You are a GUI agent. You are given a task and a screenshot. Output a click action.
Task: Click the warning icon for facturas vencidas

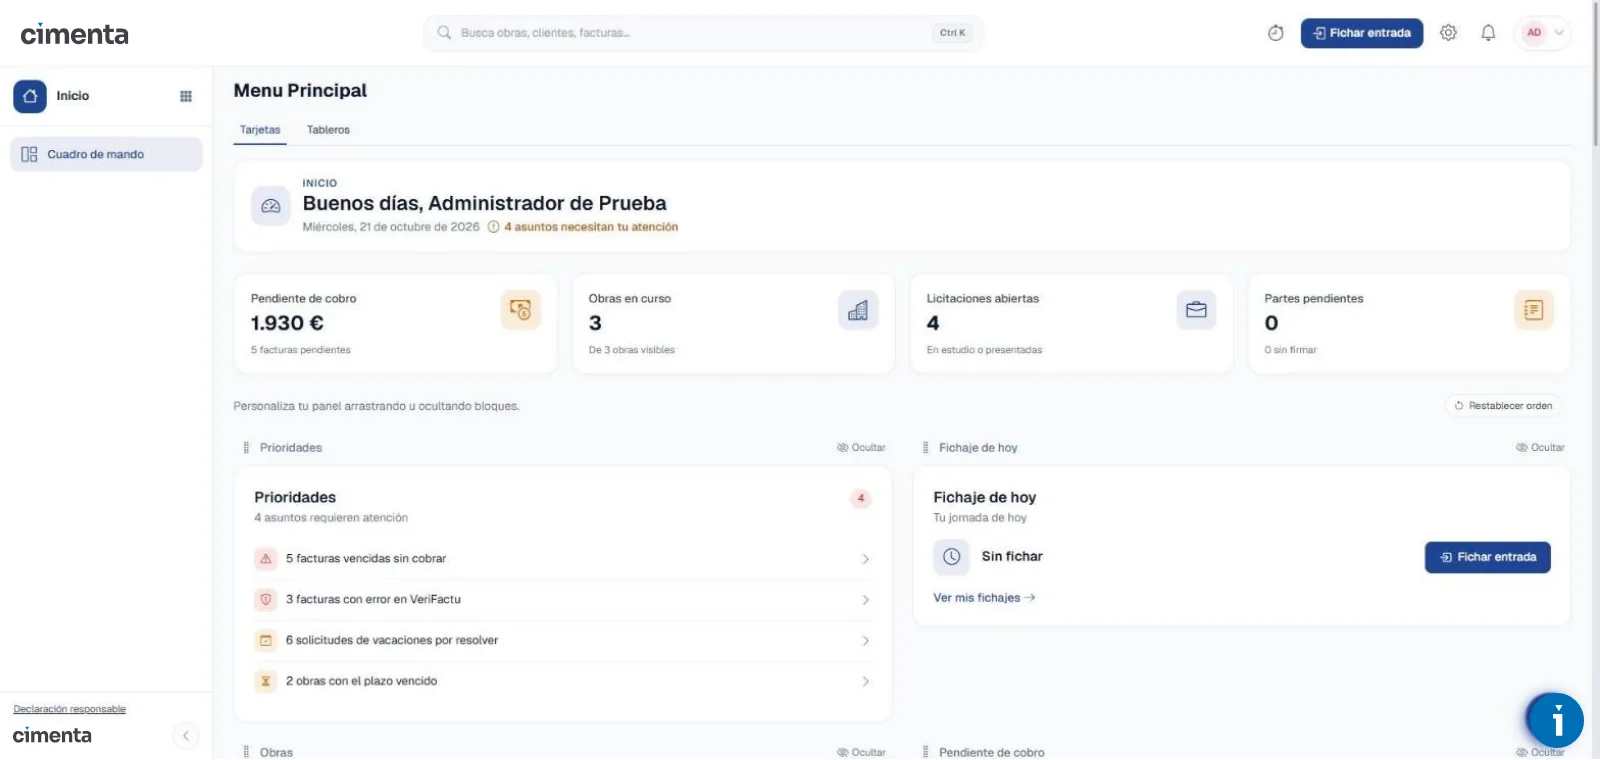266,559
